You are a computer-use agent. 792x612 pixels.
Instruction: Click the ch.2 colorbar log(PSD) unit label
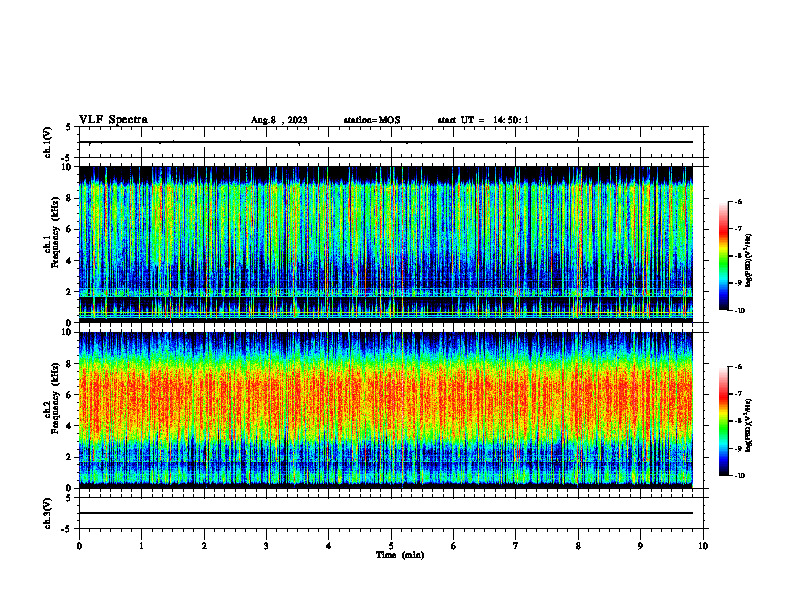click(748, 424)
